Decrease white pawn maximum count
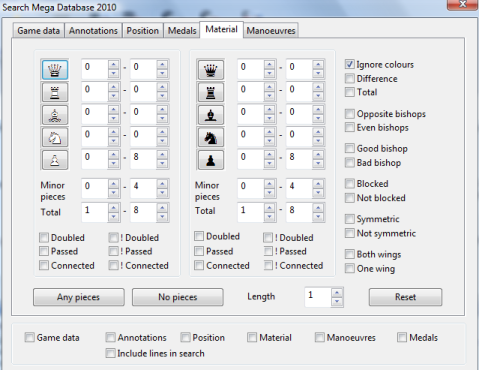The image size is (479, 370). point(162,164)
